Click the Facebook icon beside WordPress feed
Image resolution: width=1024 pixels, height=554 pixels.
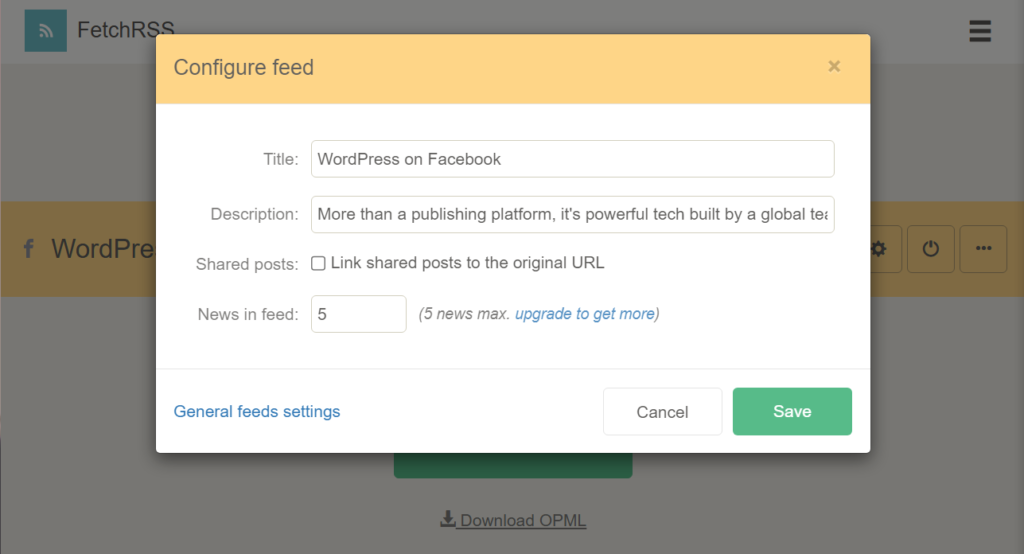point(29,249)
